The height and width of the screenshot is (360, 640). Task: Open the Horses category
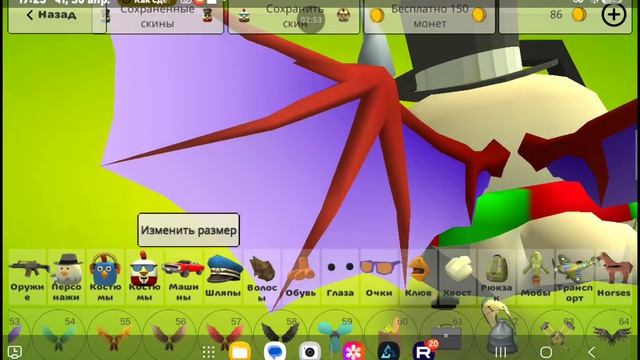coord(614,277)
